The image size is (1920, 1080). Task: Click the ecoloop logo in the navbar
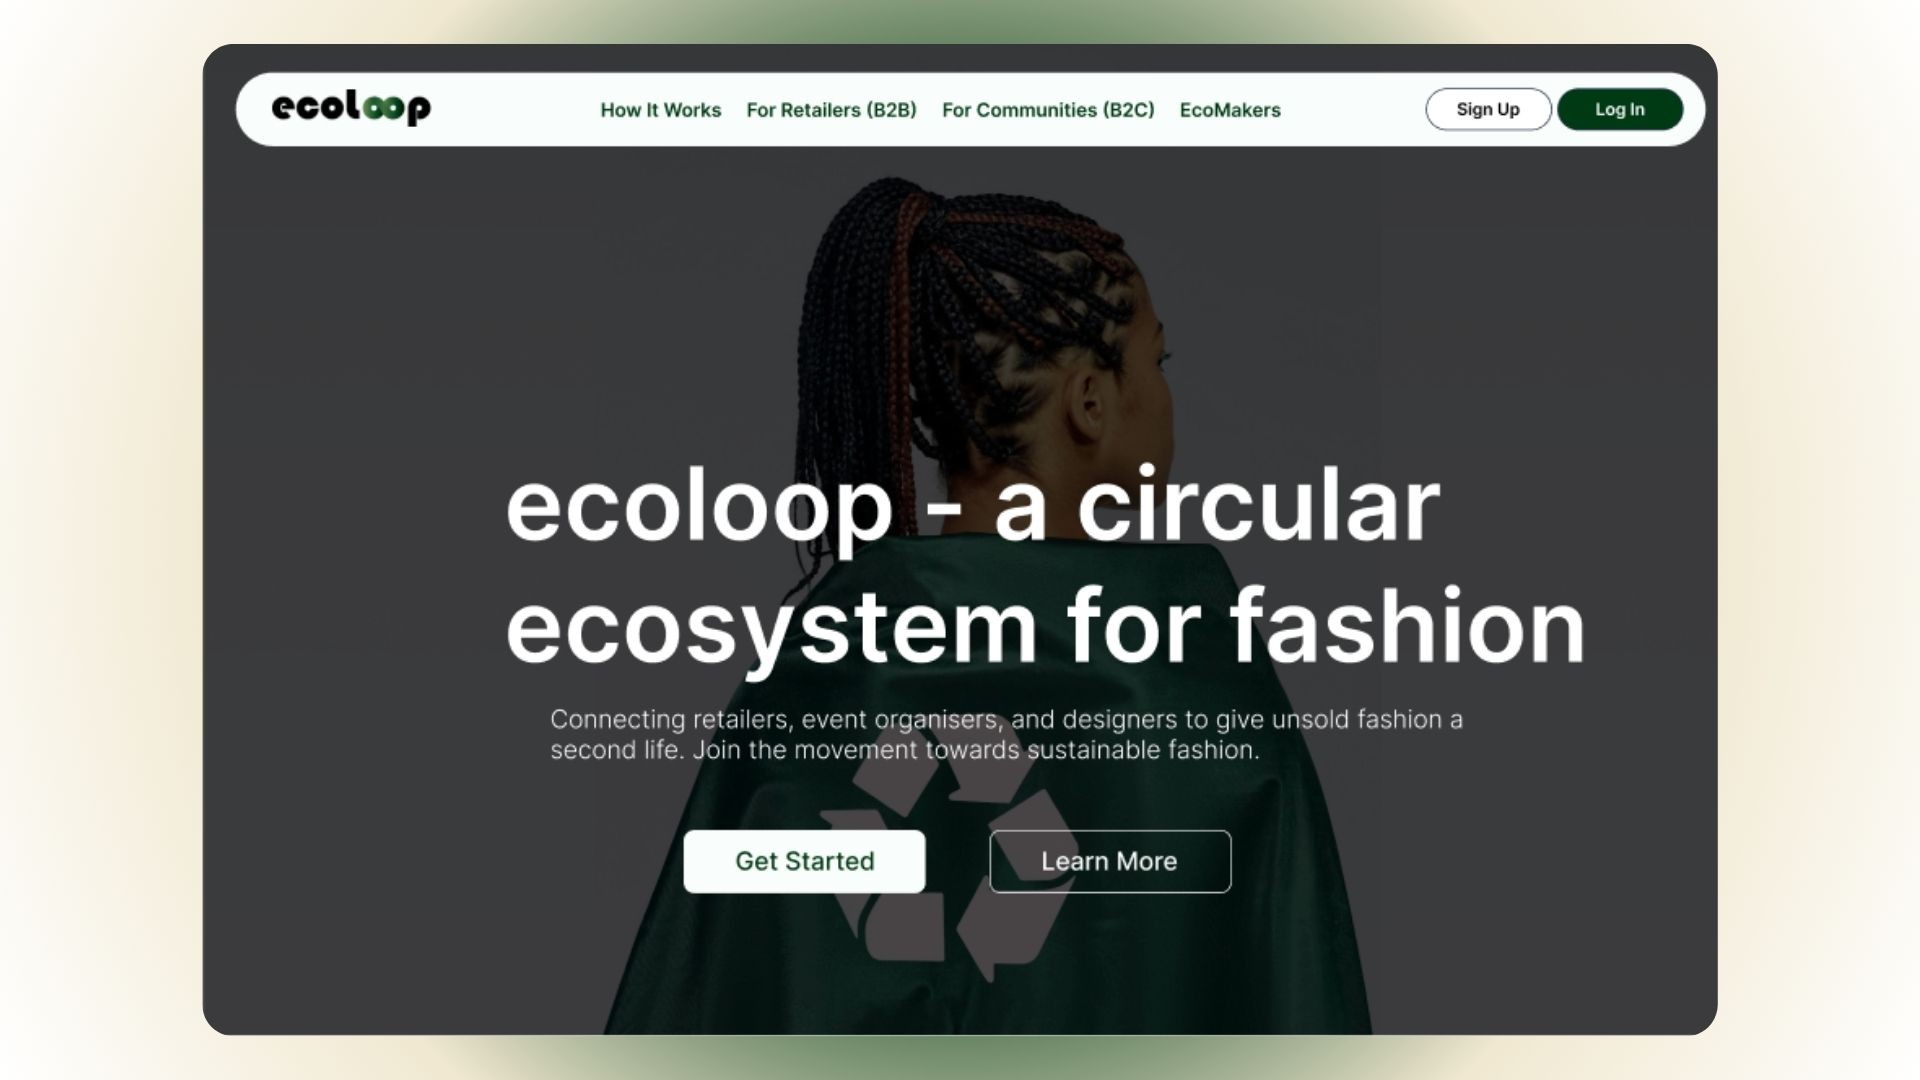(351, 107)
